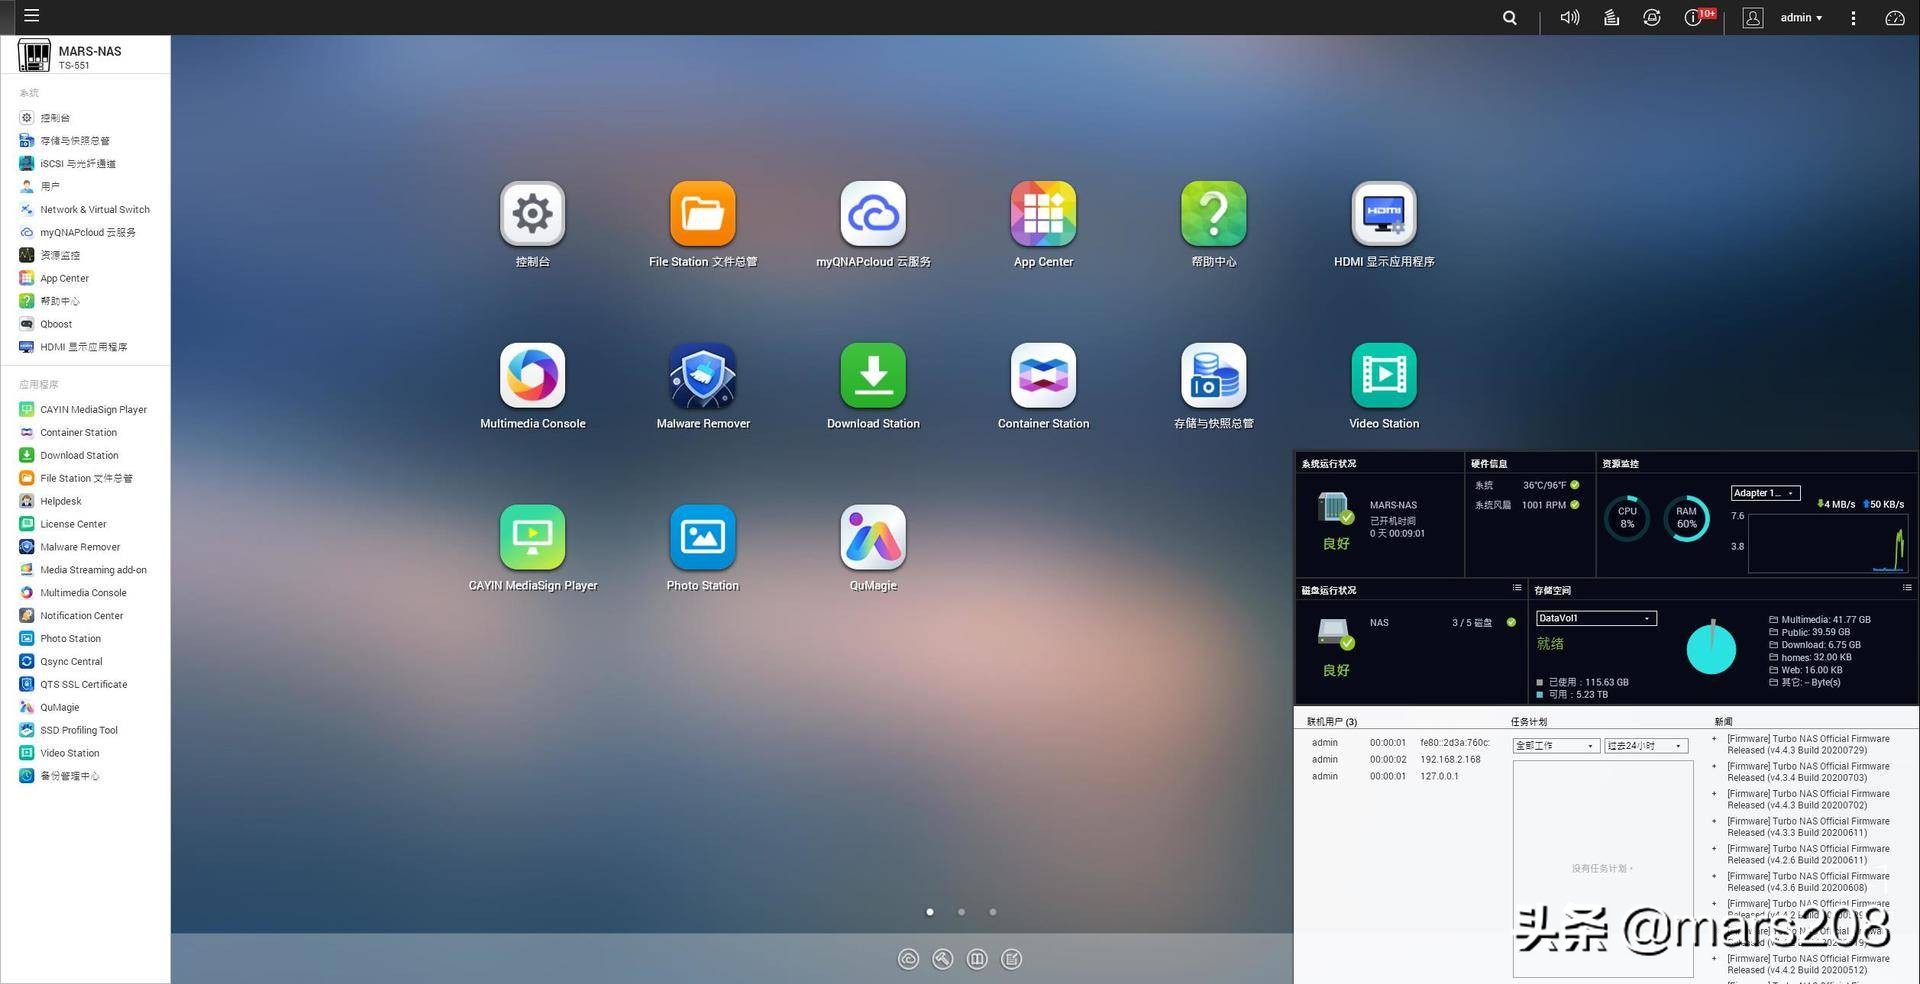
Task: Click the volume control icon in top bar
Action: 1569,18
